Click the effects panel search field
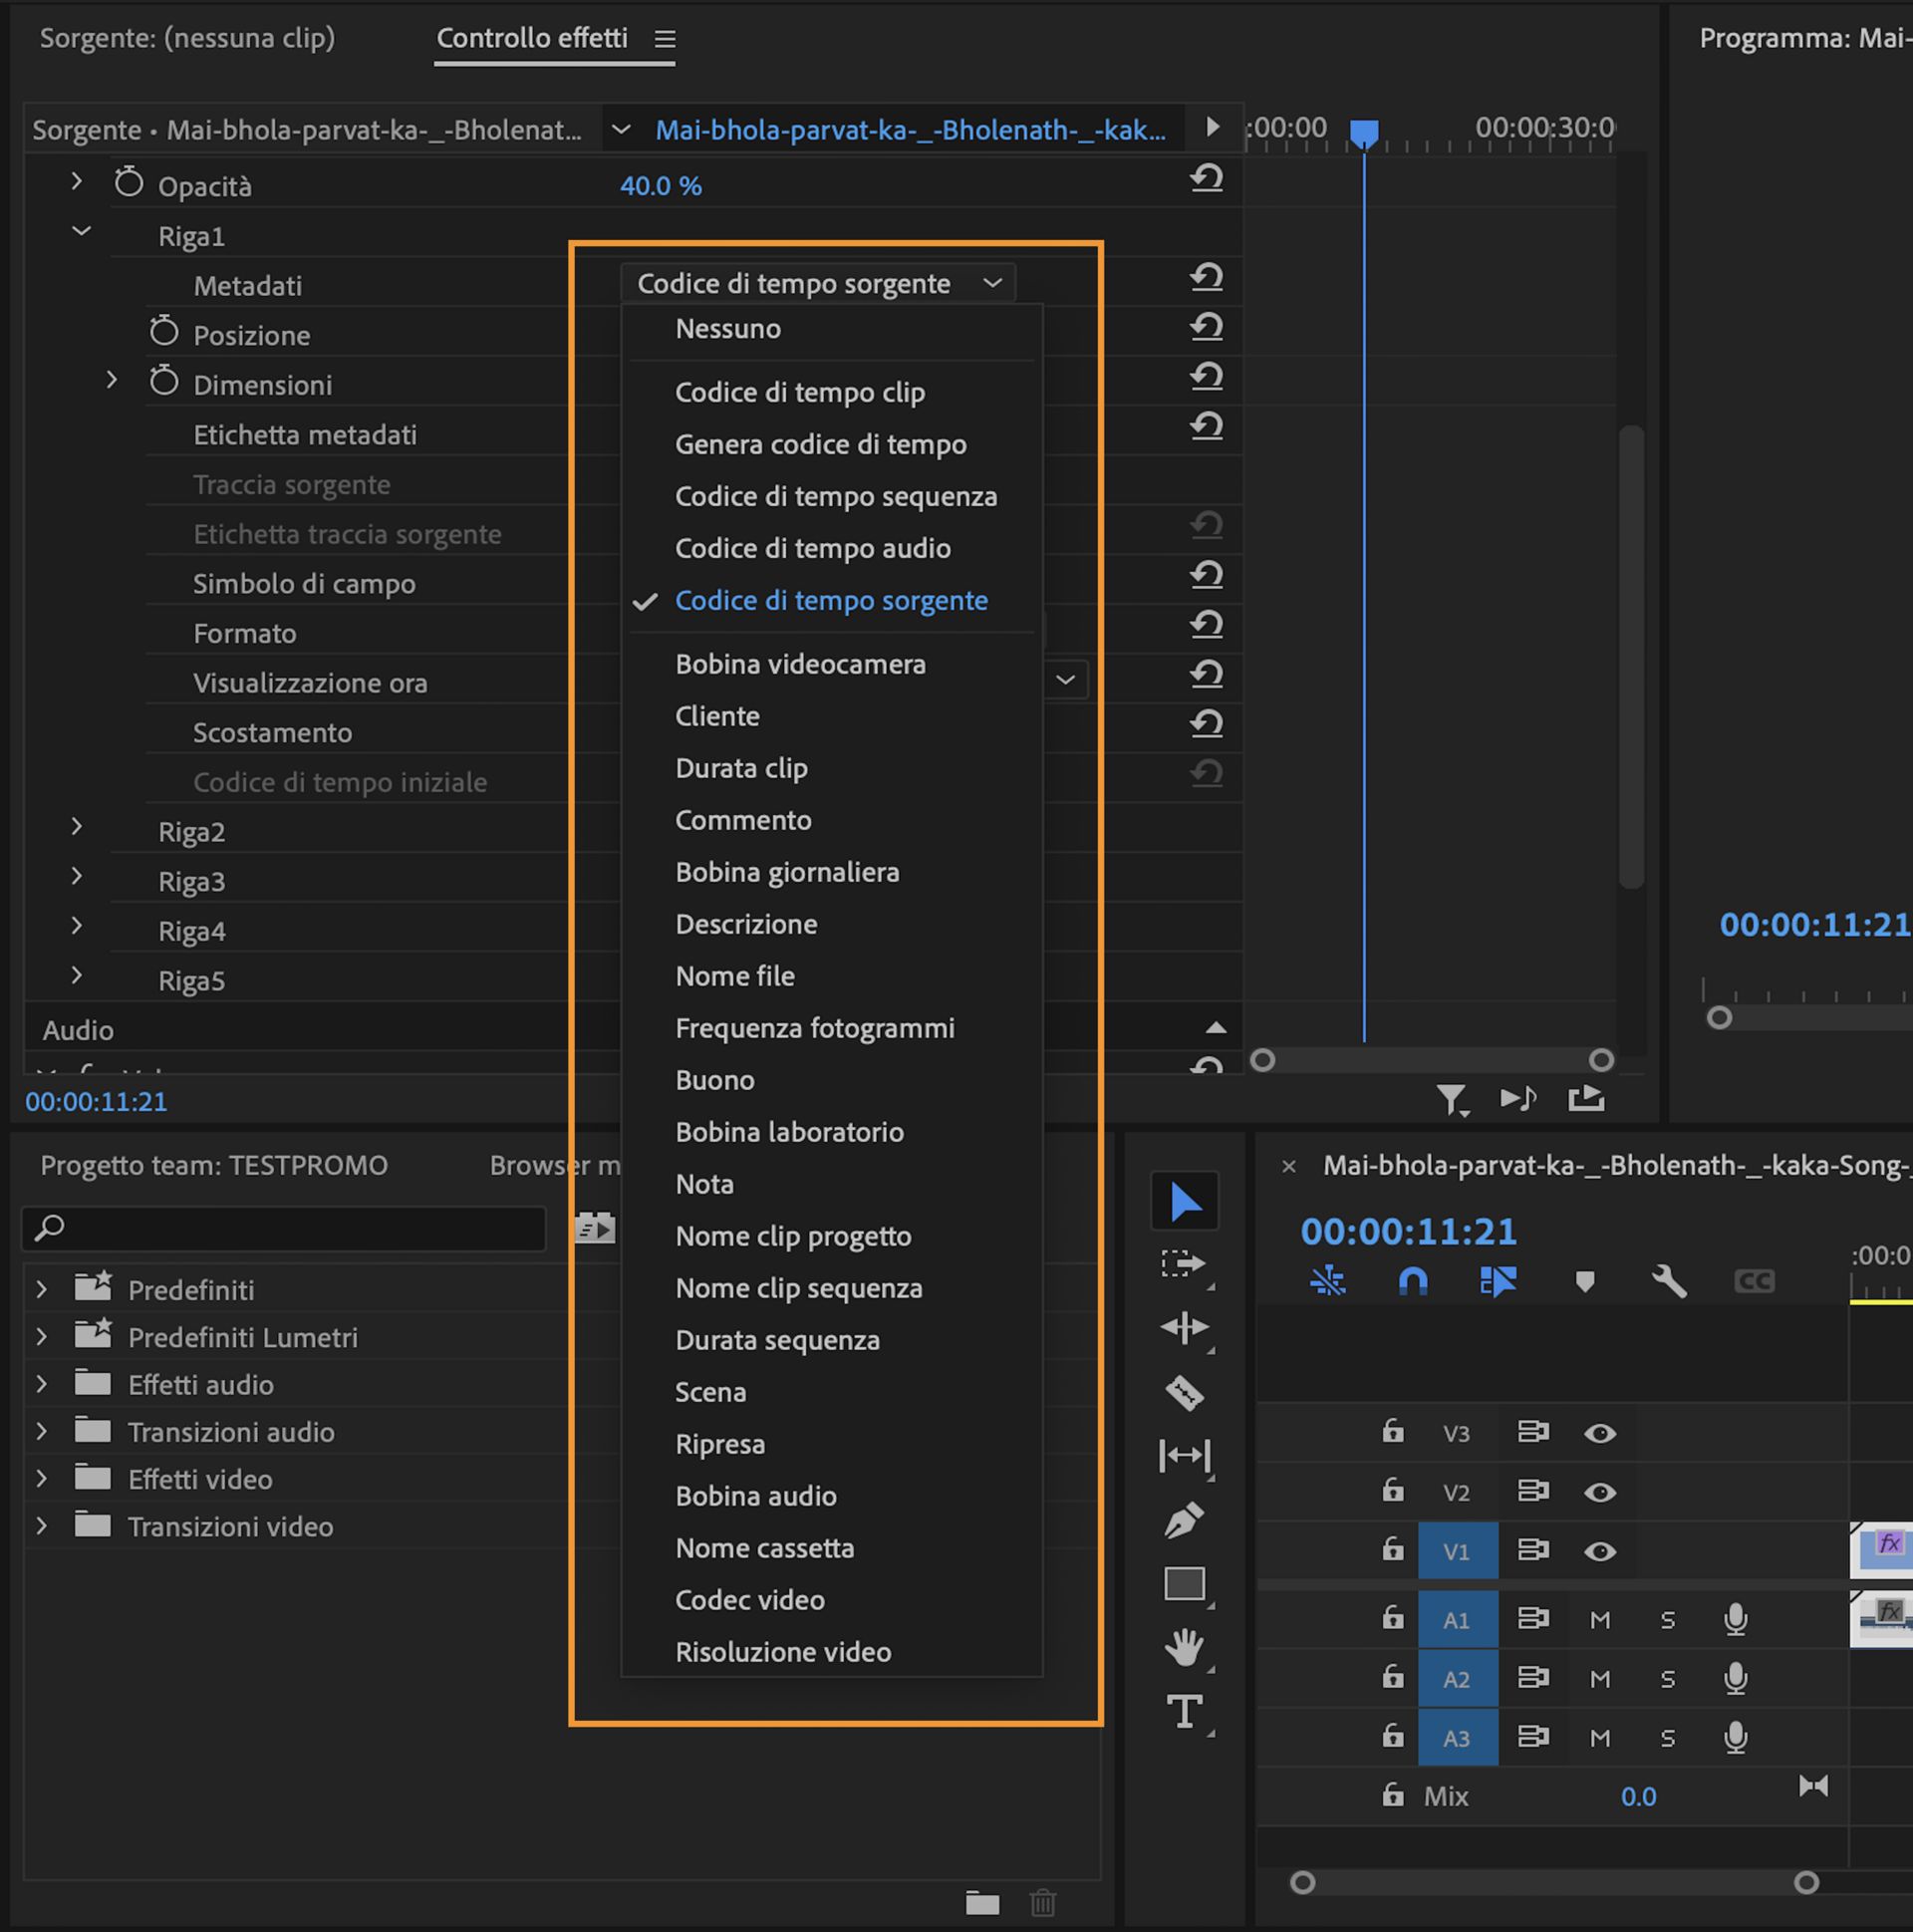This screenshot has width=1913, height=1932. [x=284, y=1228]
